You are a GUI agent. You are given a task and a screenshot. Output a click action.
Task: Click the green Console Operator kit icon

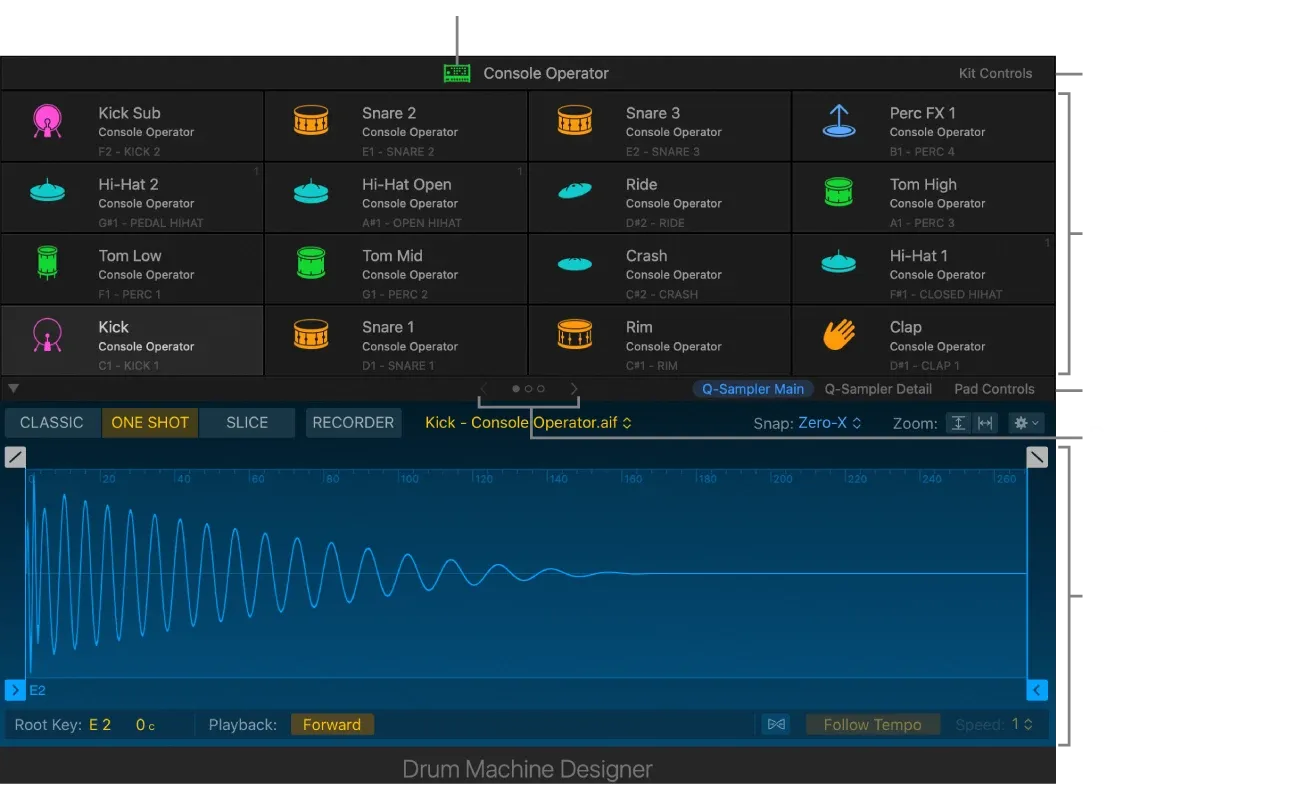pos(457,73)
